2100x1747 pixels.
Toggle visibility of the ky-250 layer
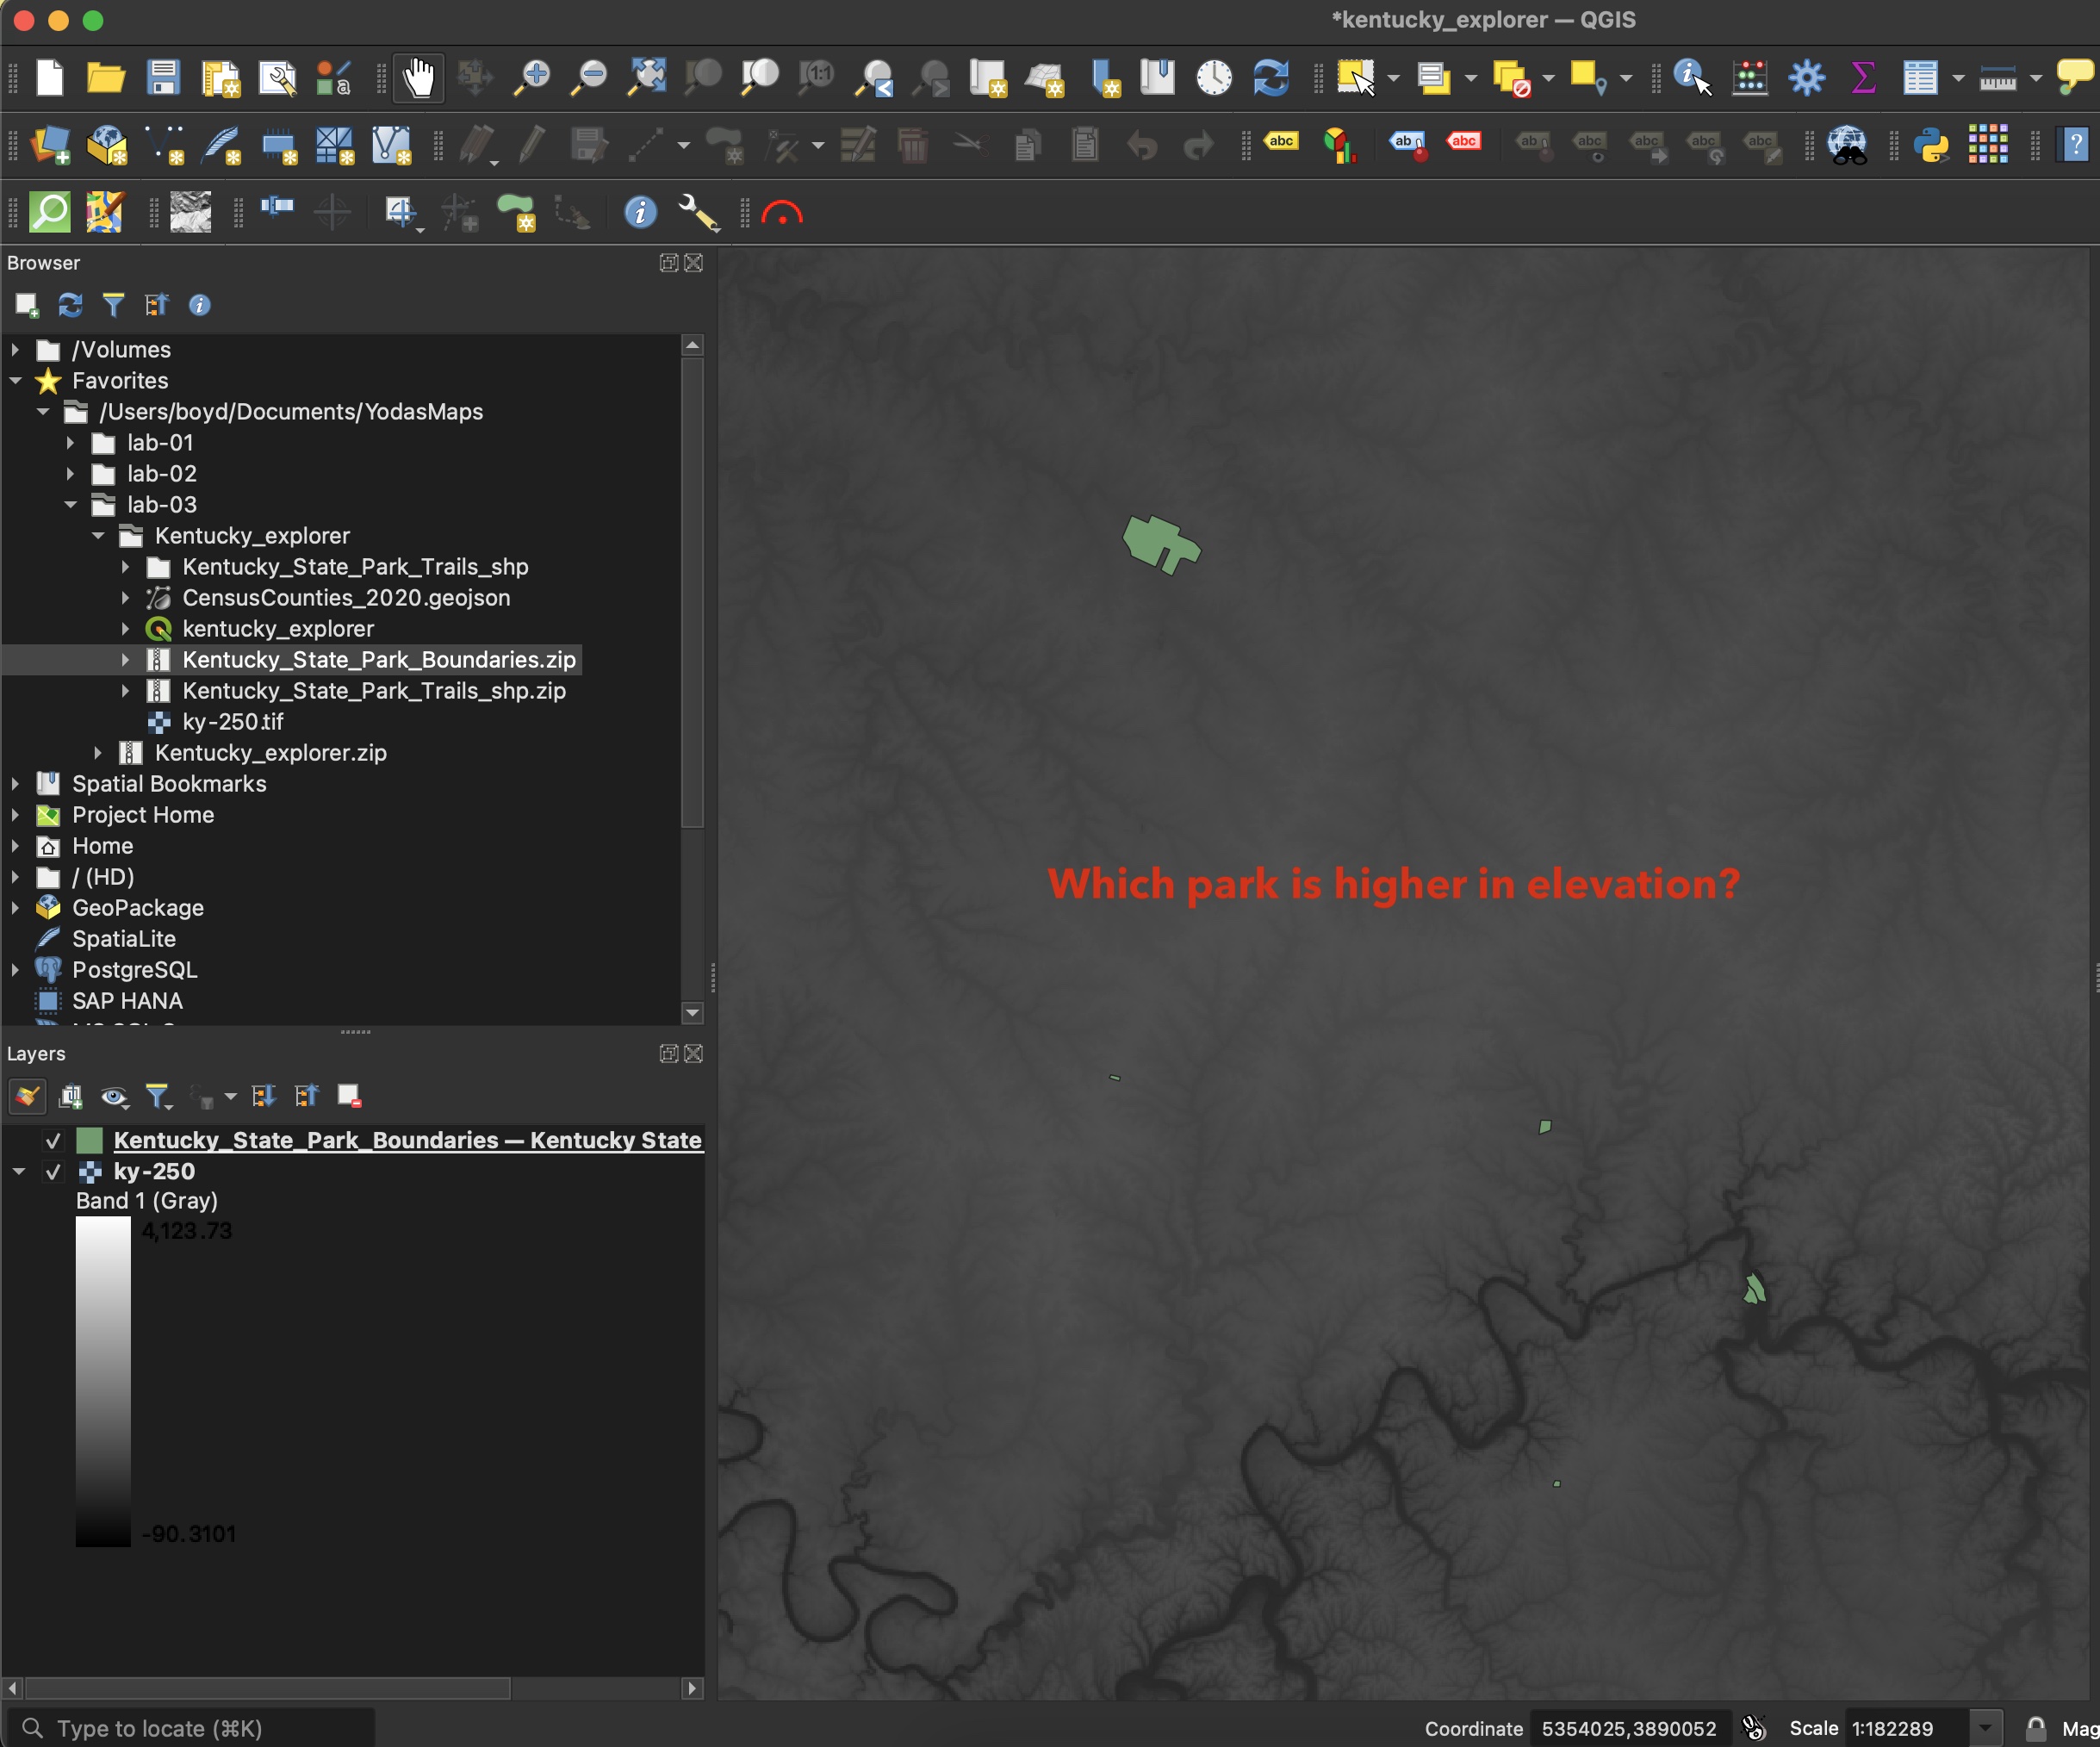tap(53, 1172)
